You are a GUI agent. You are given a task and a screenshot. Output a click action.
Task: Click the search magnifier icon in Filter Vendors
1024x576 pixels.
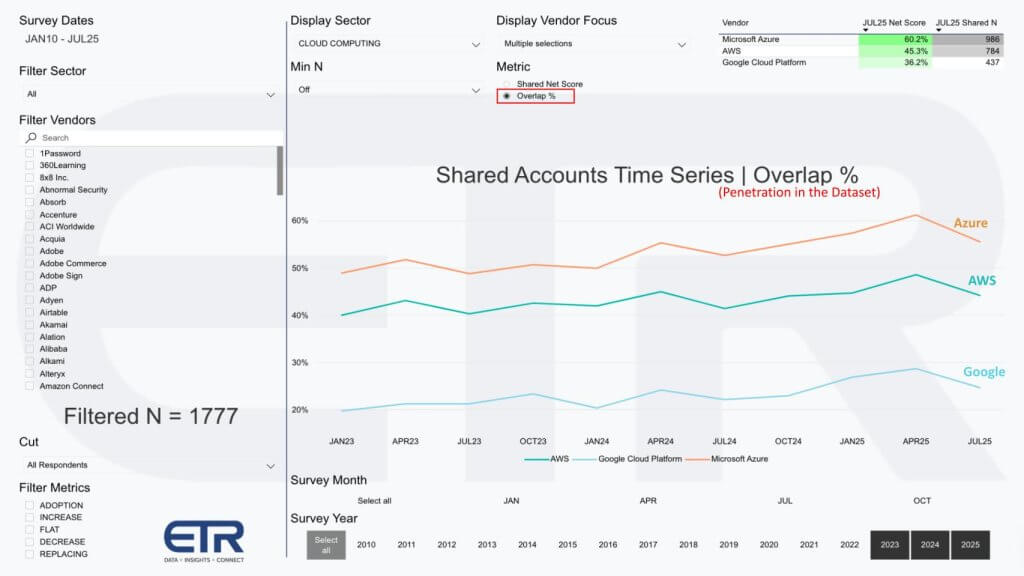(31, 138)
